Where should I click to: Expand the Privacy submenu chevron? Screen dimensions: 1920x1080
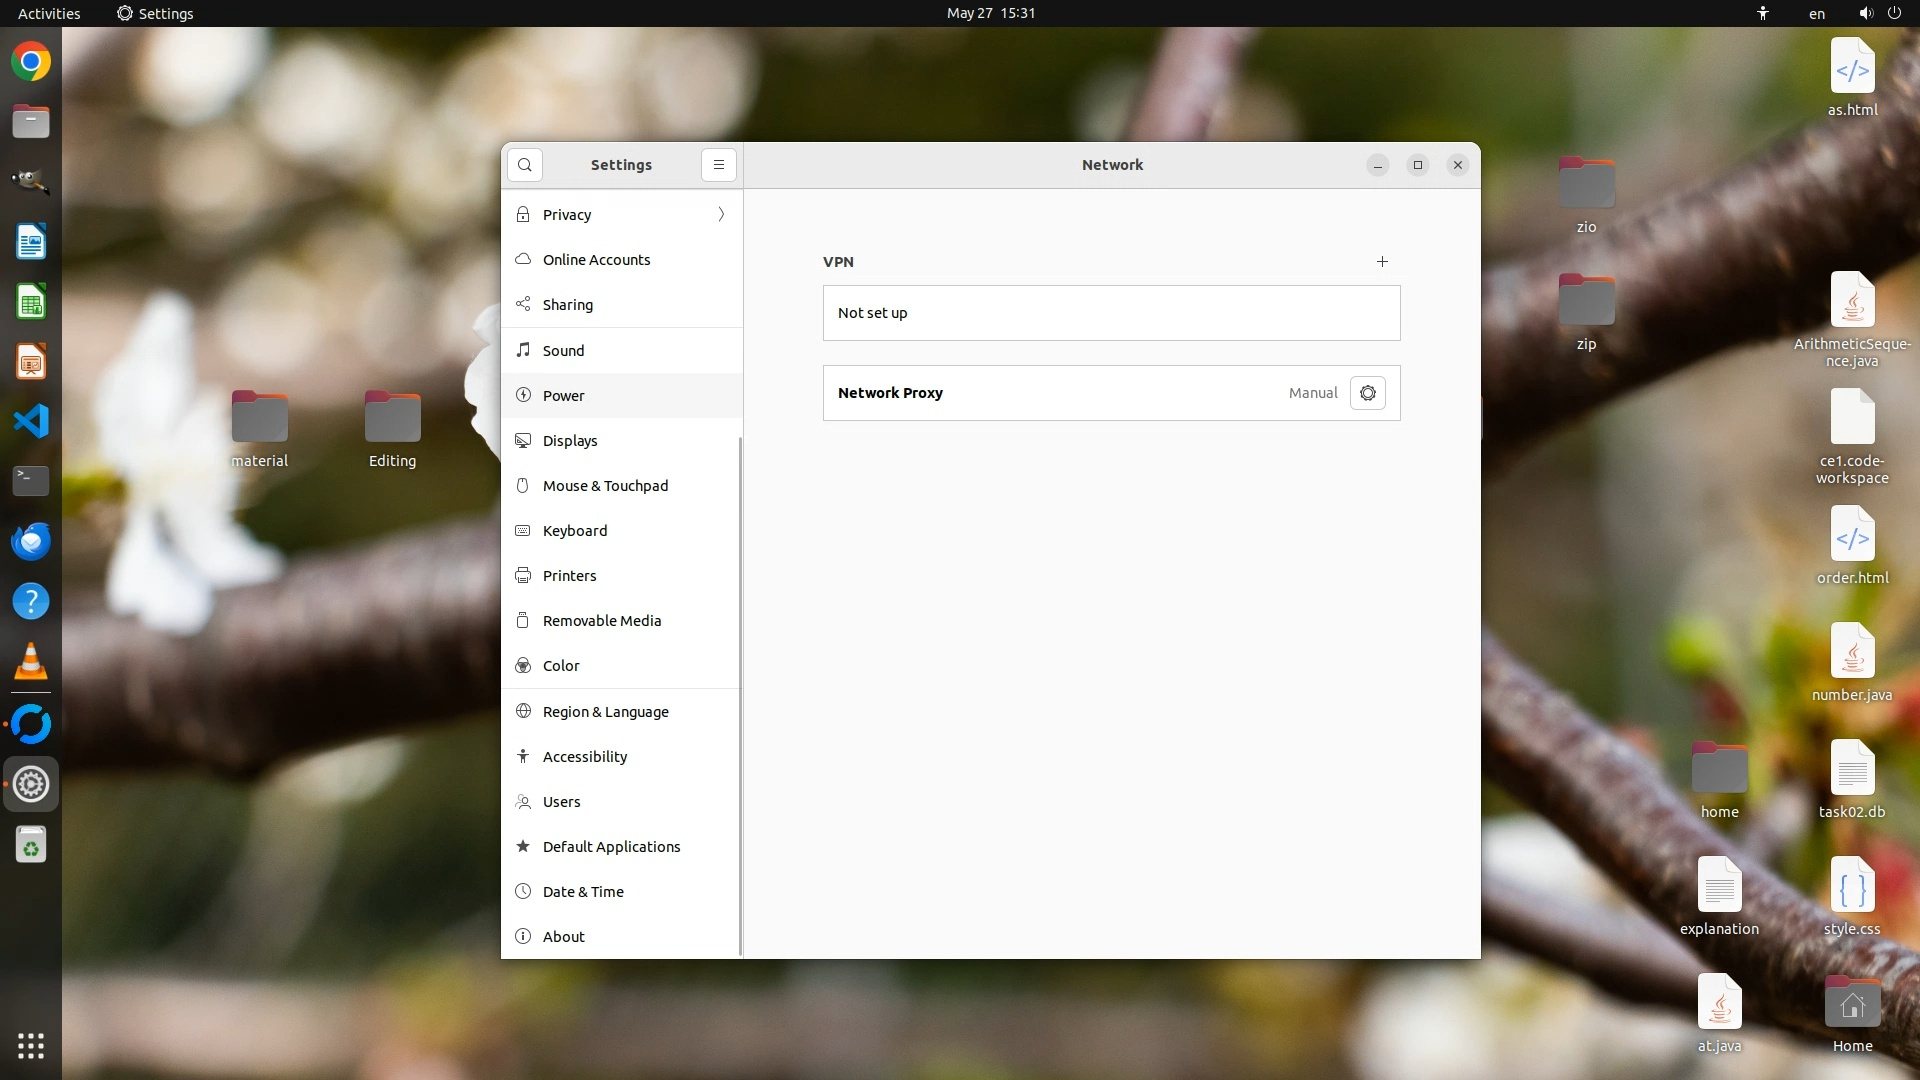pos(721,215)
